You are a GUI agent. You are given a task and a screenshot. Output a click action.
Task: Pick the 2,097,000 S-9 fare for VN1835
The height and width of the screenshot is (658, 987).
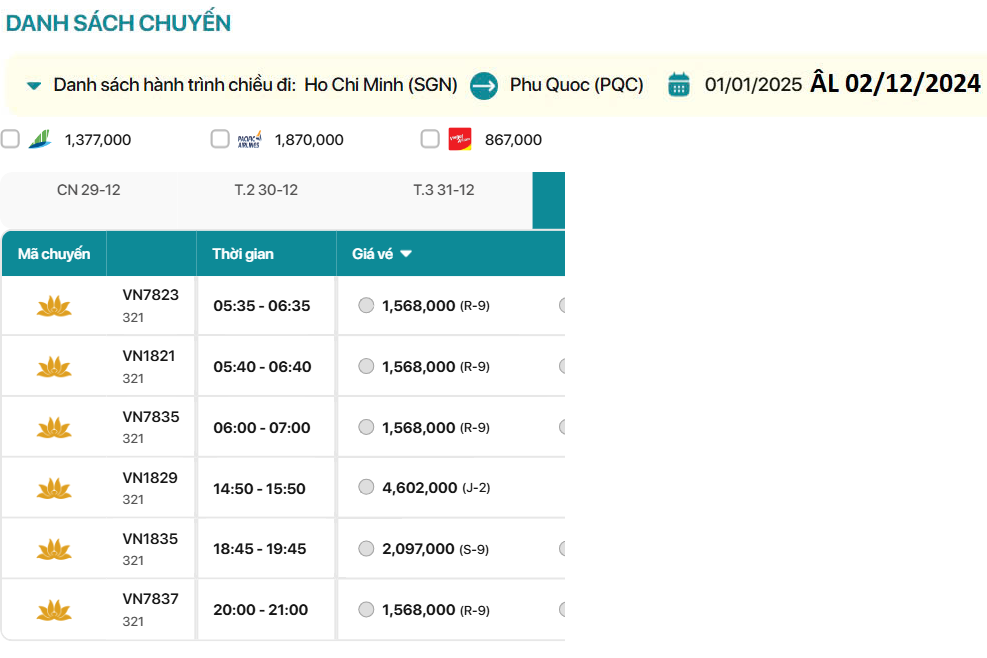click(x=366, y=549)
